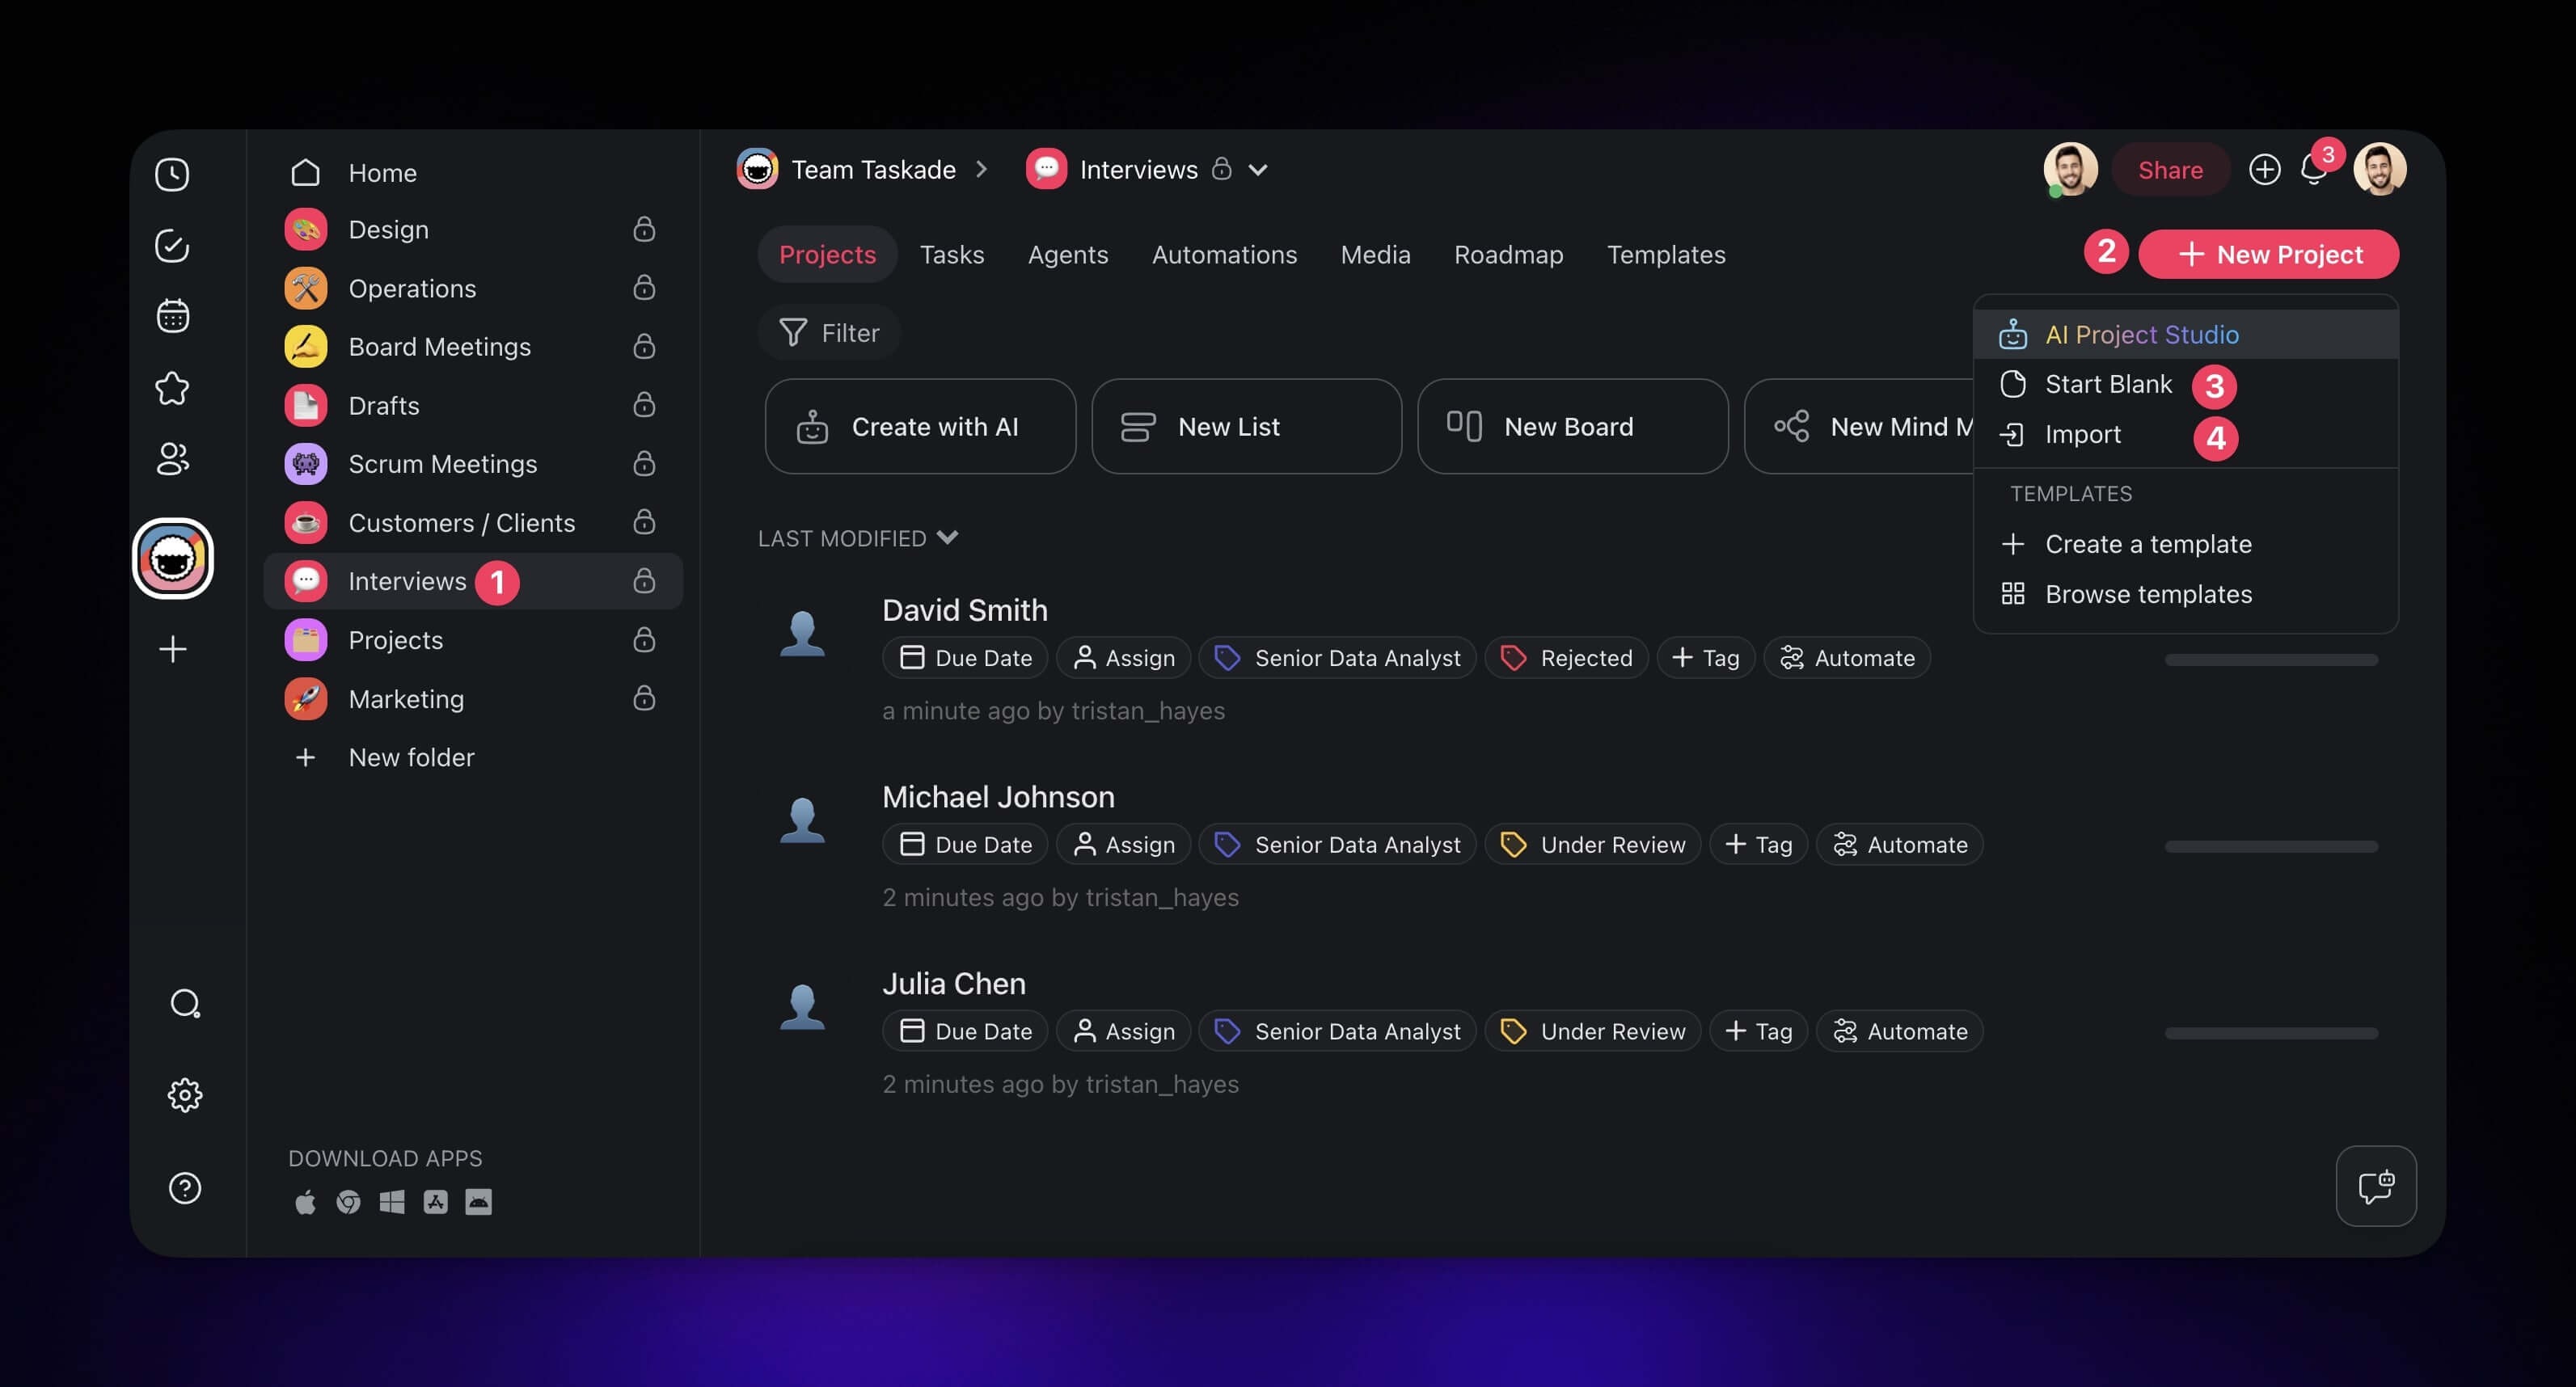
Task: Open the calendar icon in left rail
Action: click(172, 316)
